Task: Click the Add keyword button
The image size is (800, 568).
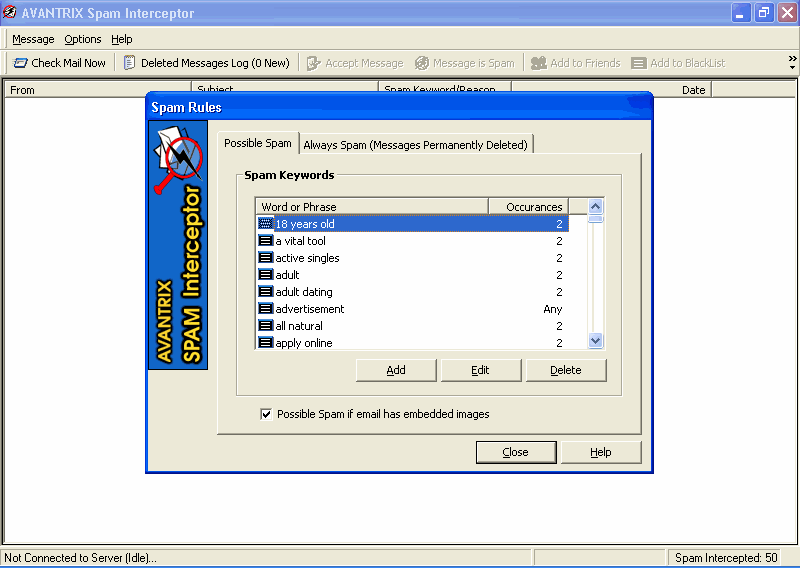Action: pos(396,370)
